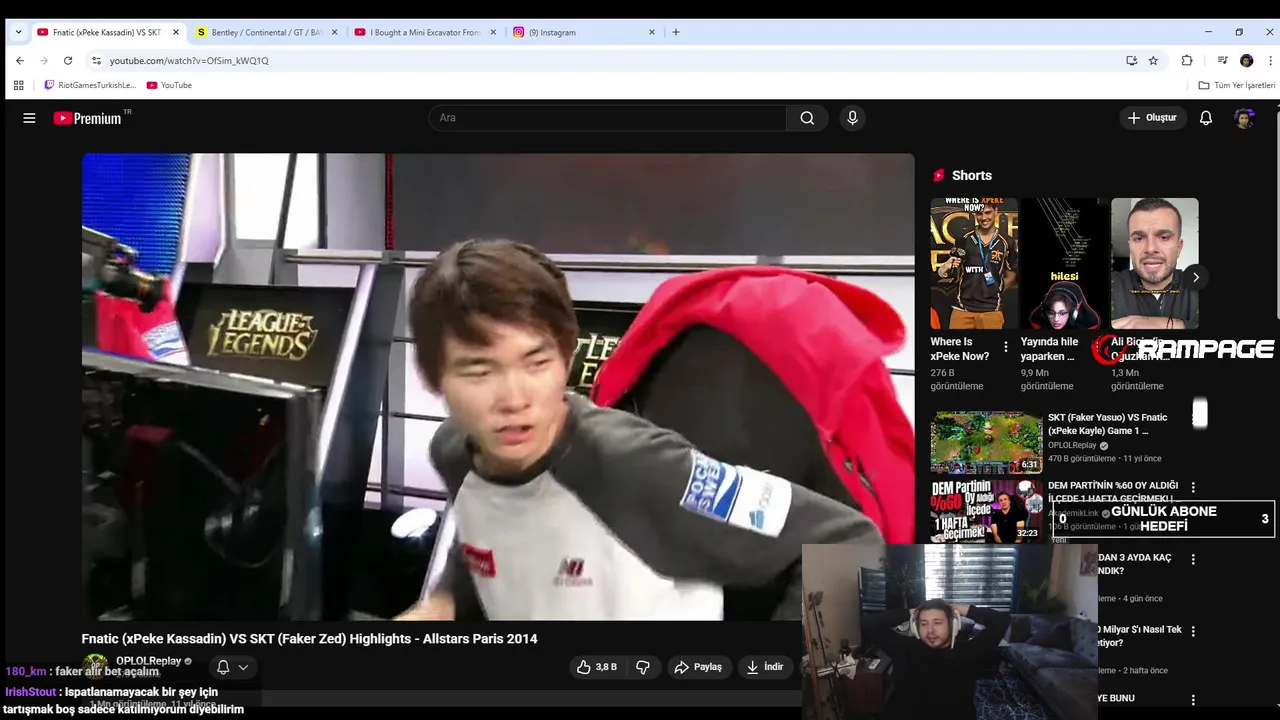Open the YouTube bookmark

click(169, 85)
